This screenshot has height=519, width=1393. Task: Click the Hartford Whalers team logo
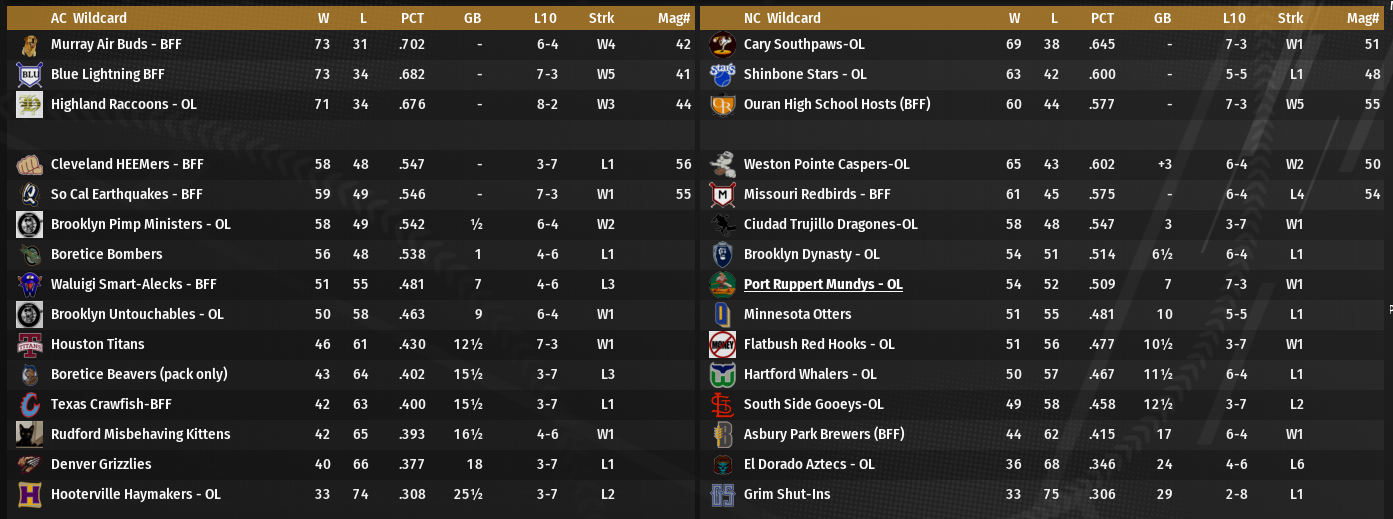pos(722,375)
